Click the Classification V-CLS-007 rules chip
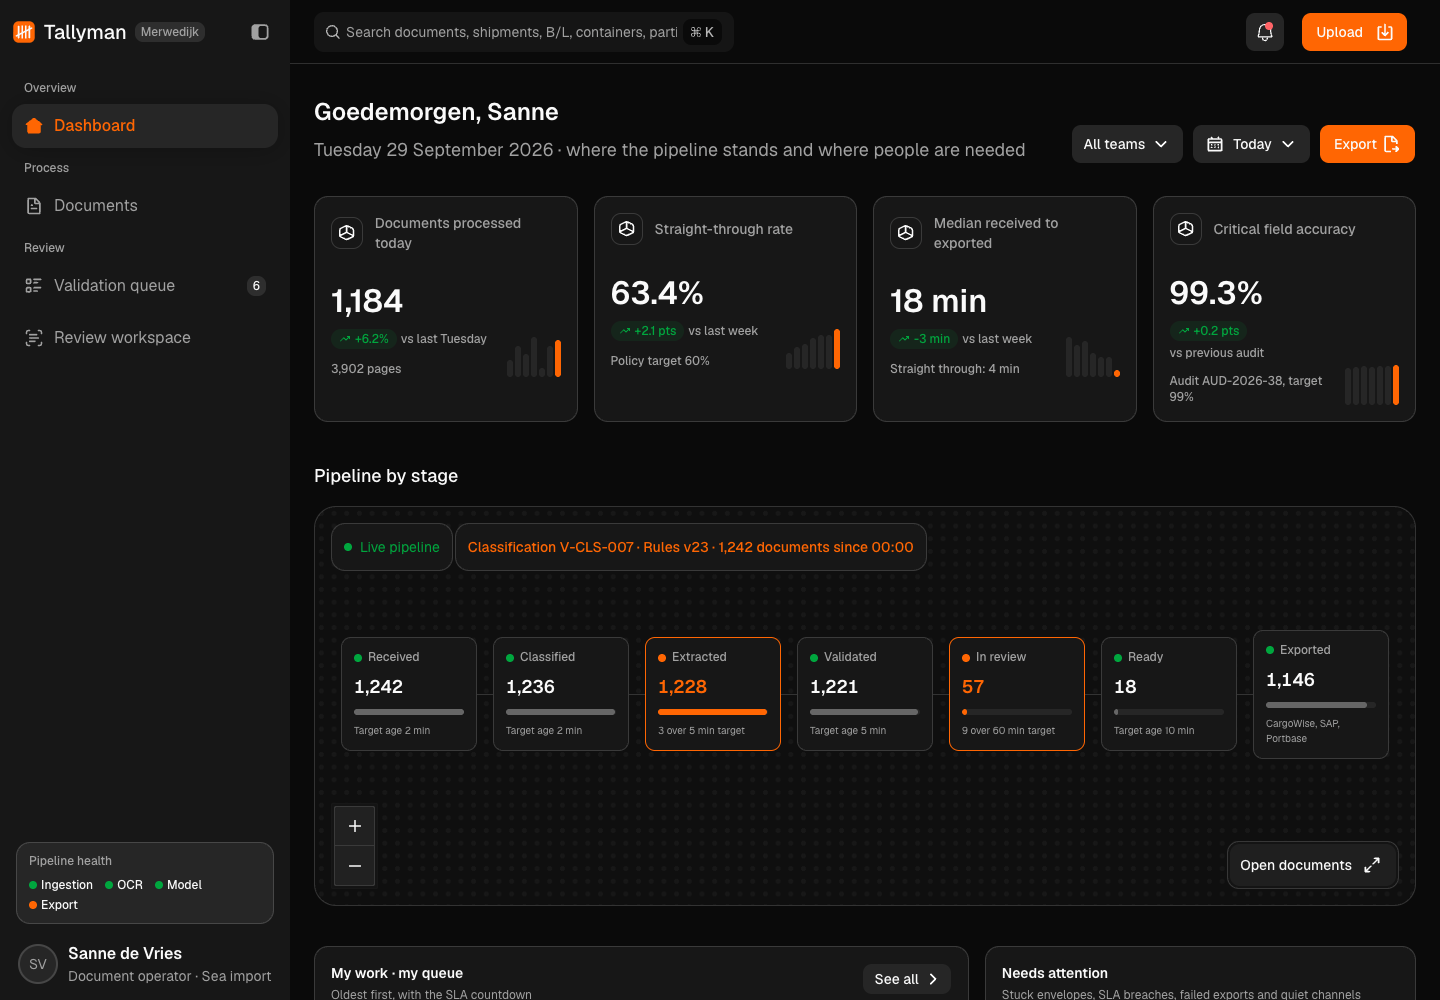 691,547
